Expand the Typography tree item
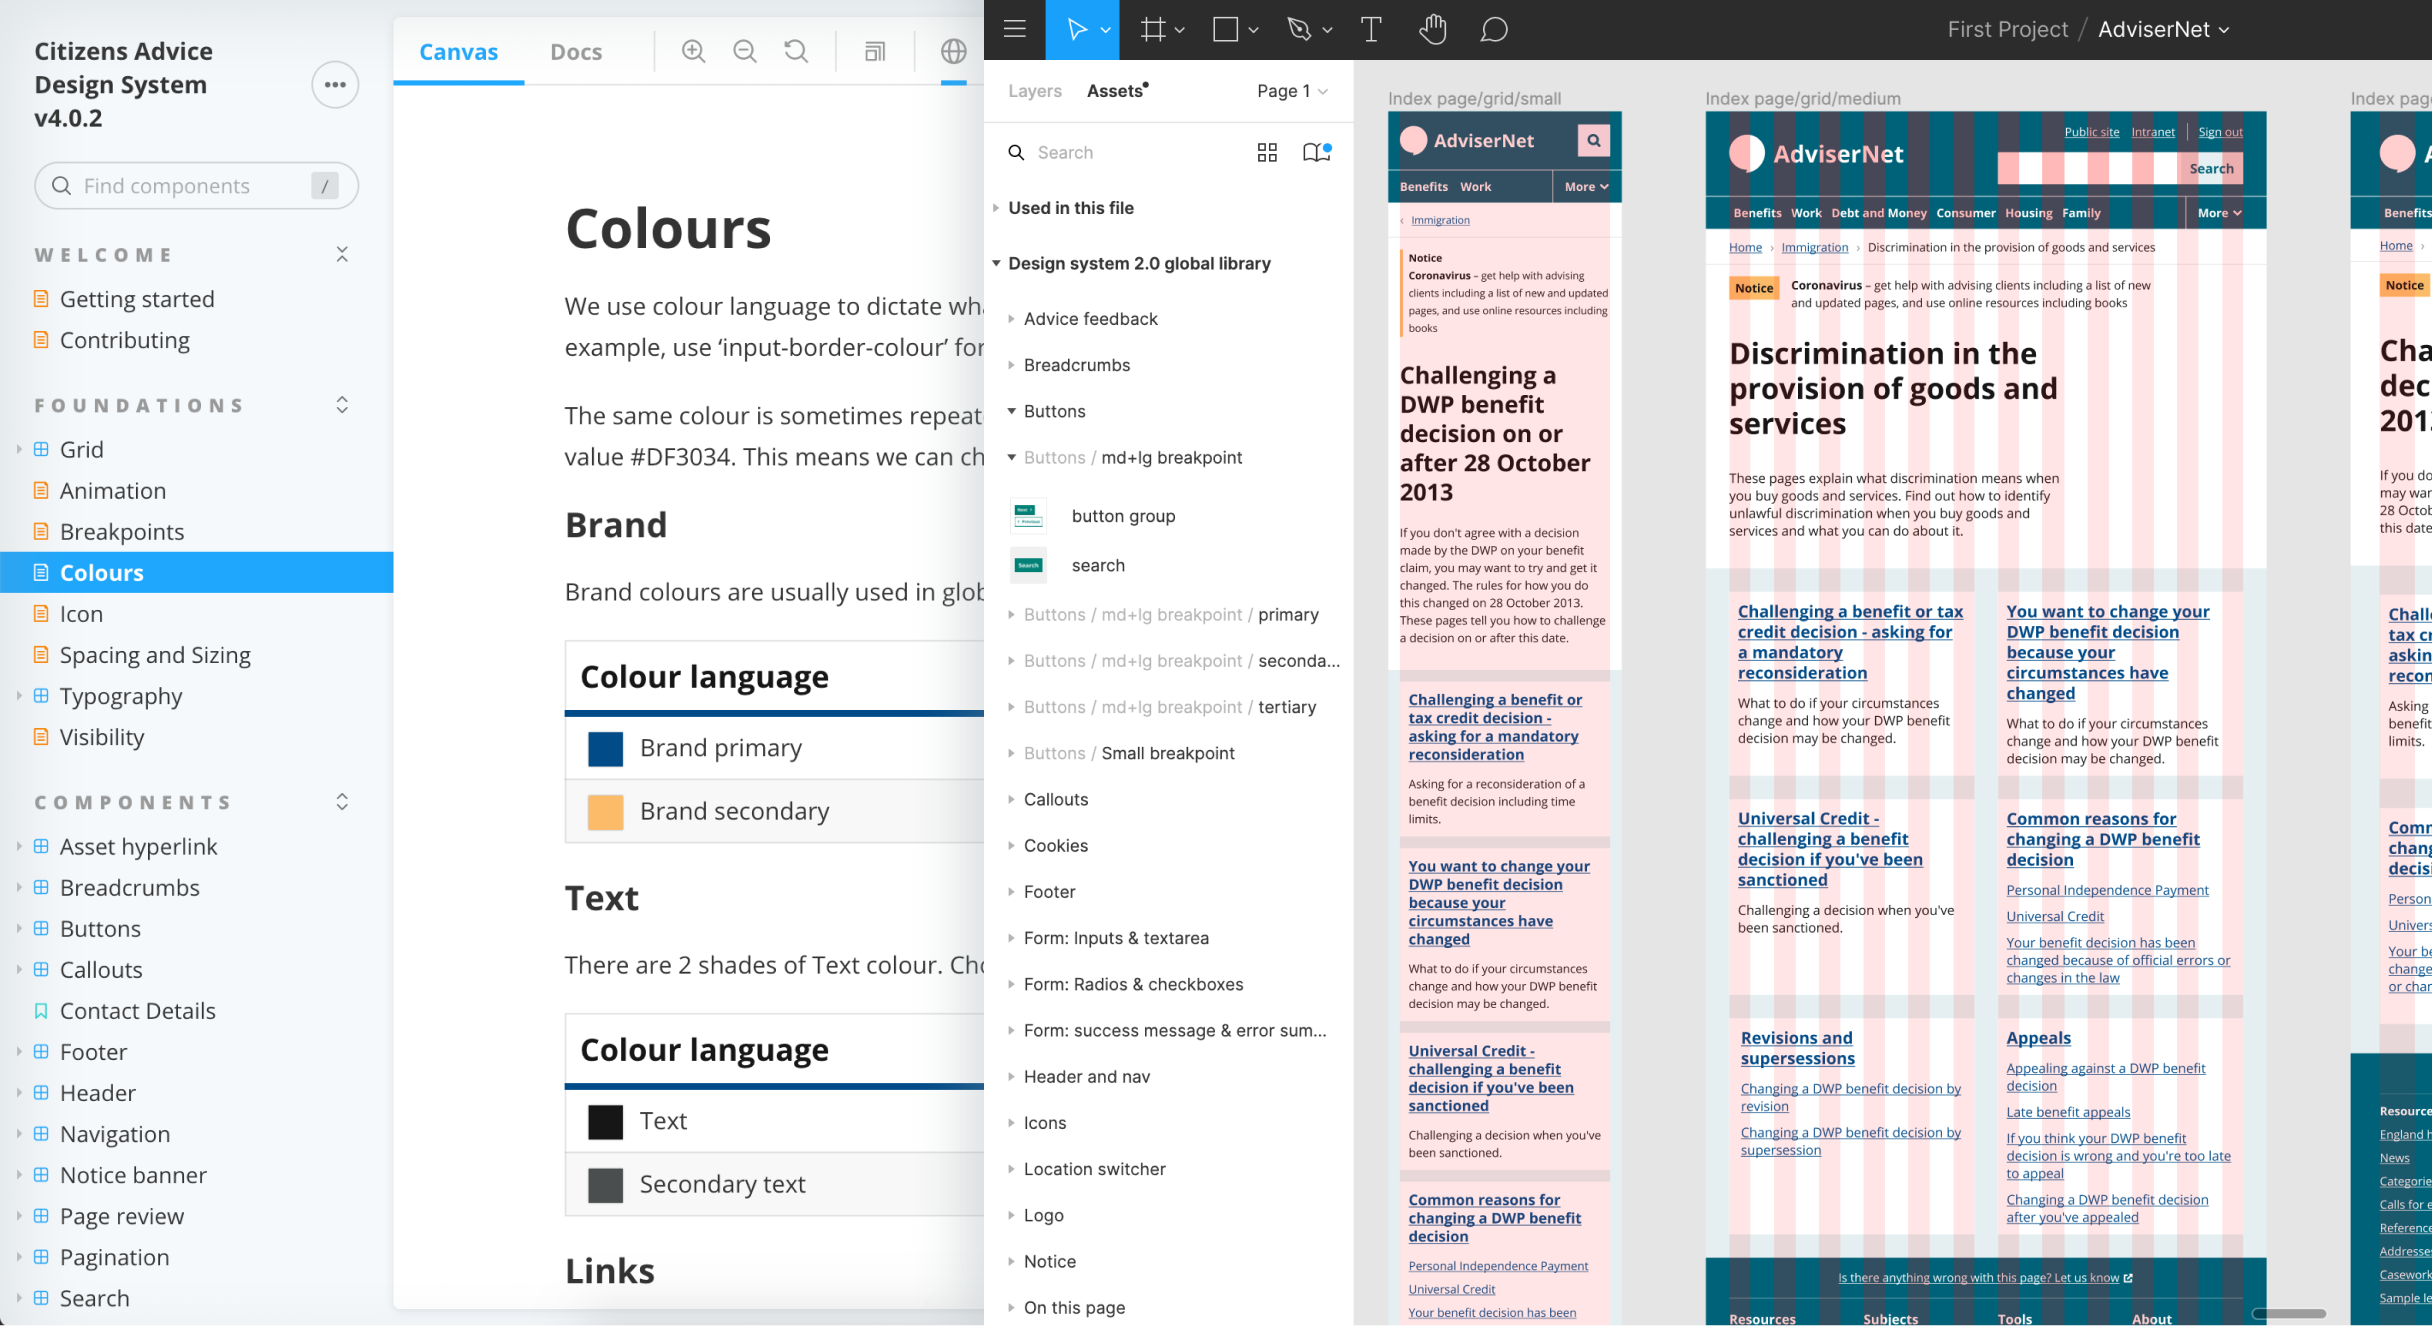This screenshot has height=1326, width=2432. (18, 696)
